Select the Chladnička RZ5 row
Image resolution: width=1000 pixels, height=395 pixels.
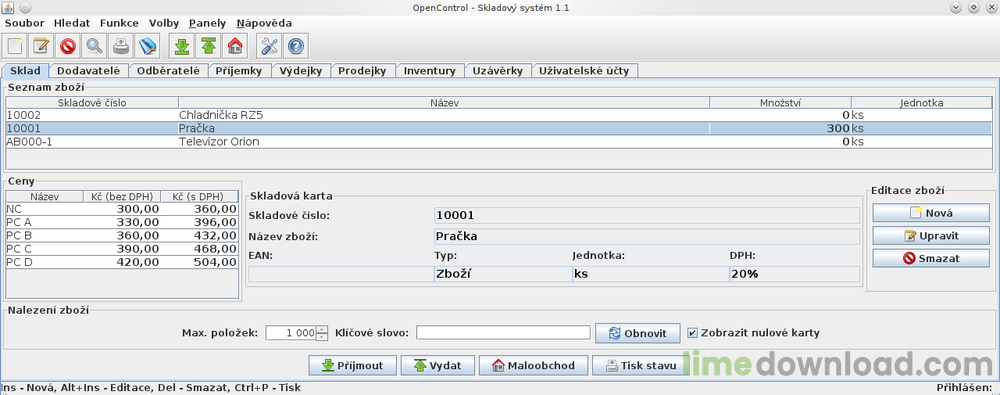coord(499,115)
